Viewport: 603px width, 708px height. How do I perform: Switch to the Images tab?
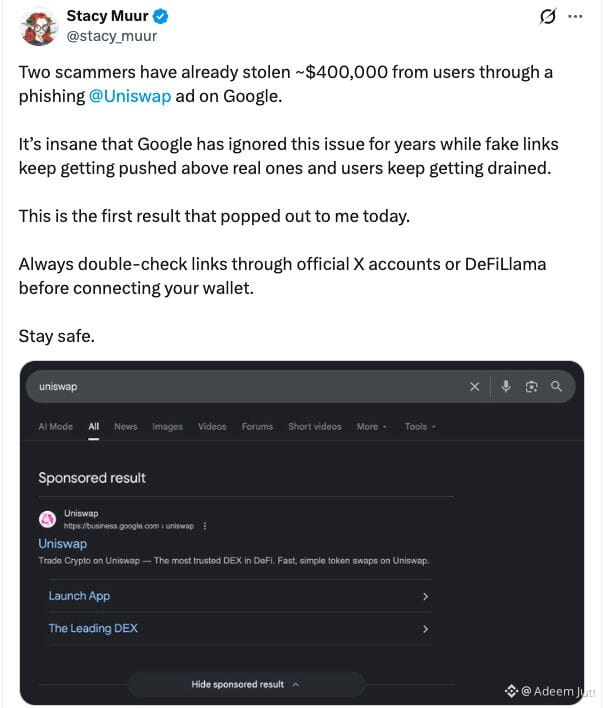click(x=168, y=427)
